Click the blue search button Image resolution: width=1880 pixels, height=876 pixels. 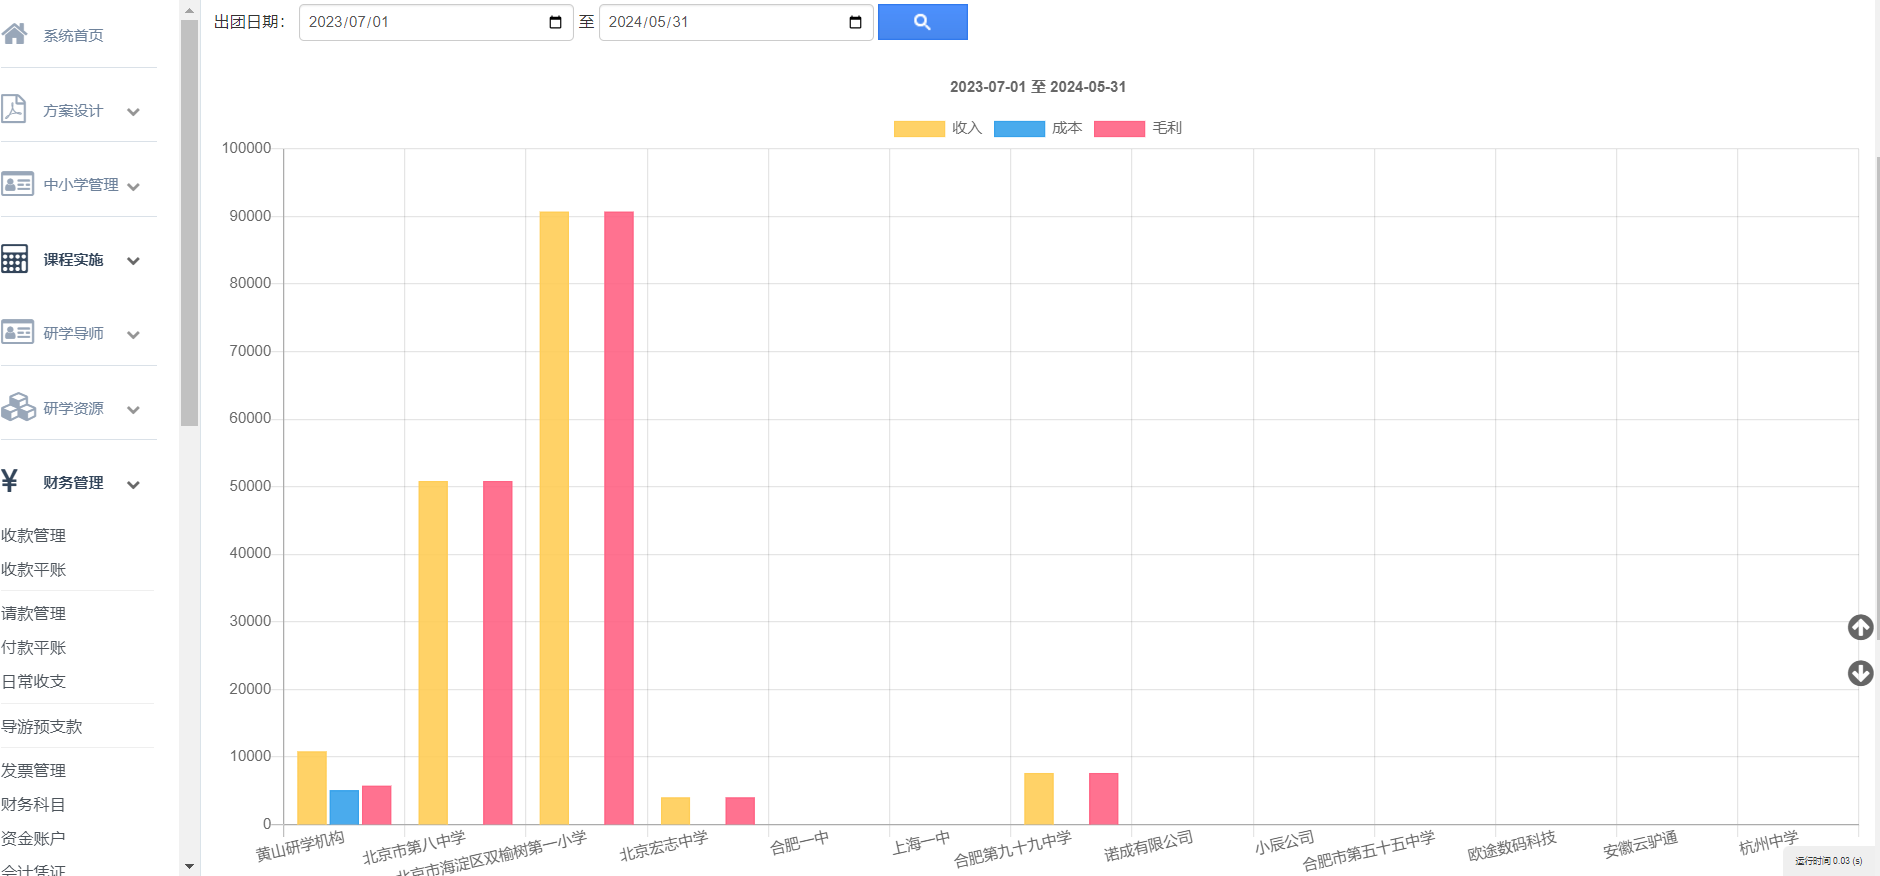point(922,22)
